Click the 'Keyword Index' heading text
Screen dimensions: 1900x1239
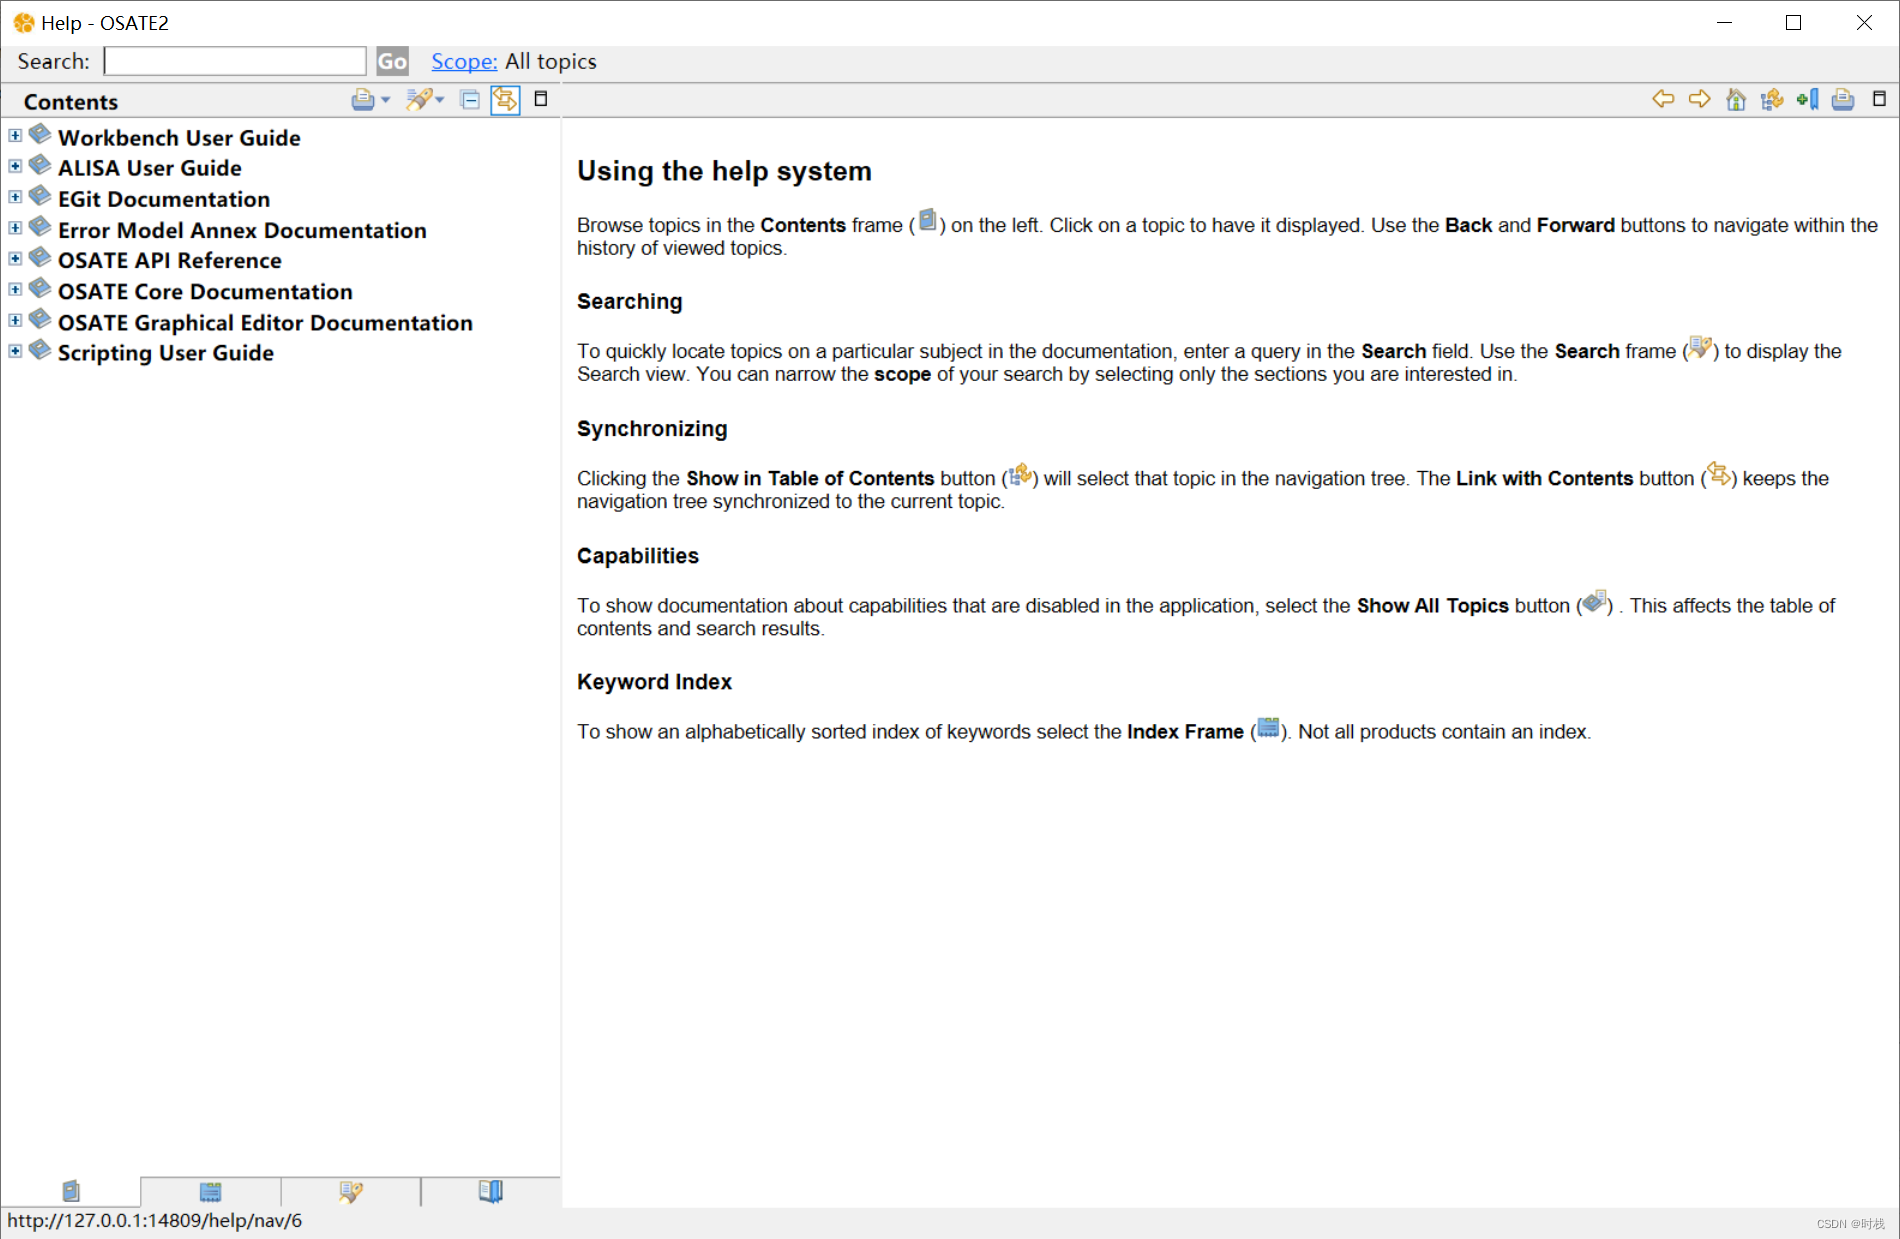click(654, 682)
